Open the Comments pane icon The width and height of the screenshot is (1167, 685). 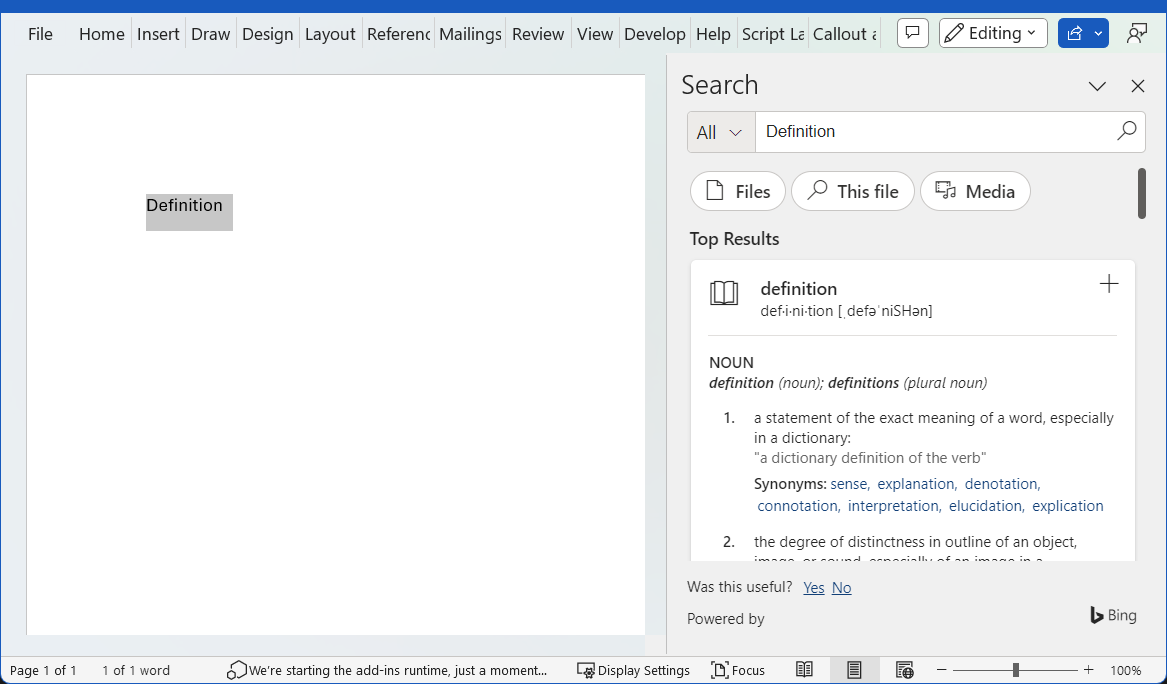pyautogui.click(x=912, y=34)
